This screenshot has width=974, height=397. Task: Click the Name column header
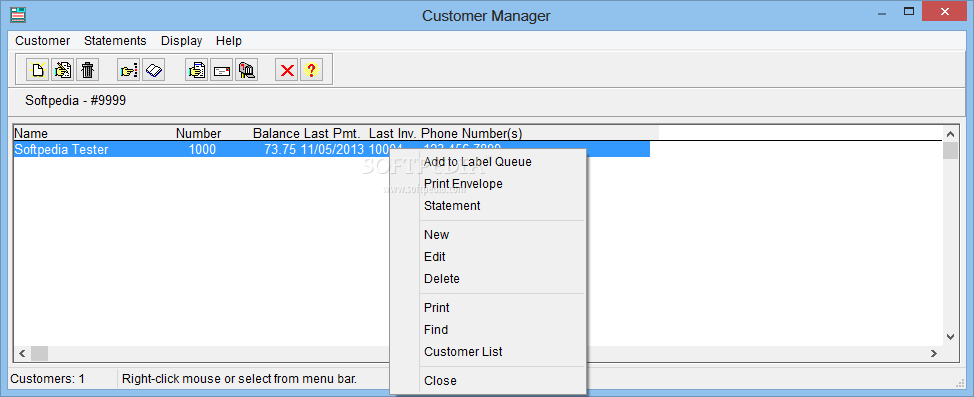31,134
